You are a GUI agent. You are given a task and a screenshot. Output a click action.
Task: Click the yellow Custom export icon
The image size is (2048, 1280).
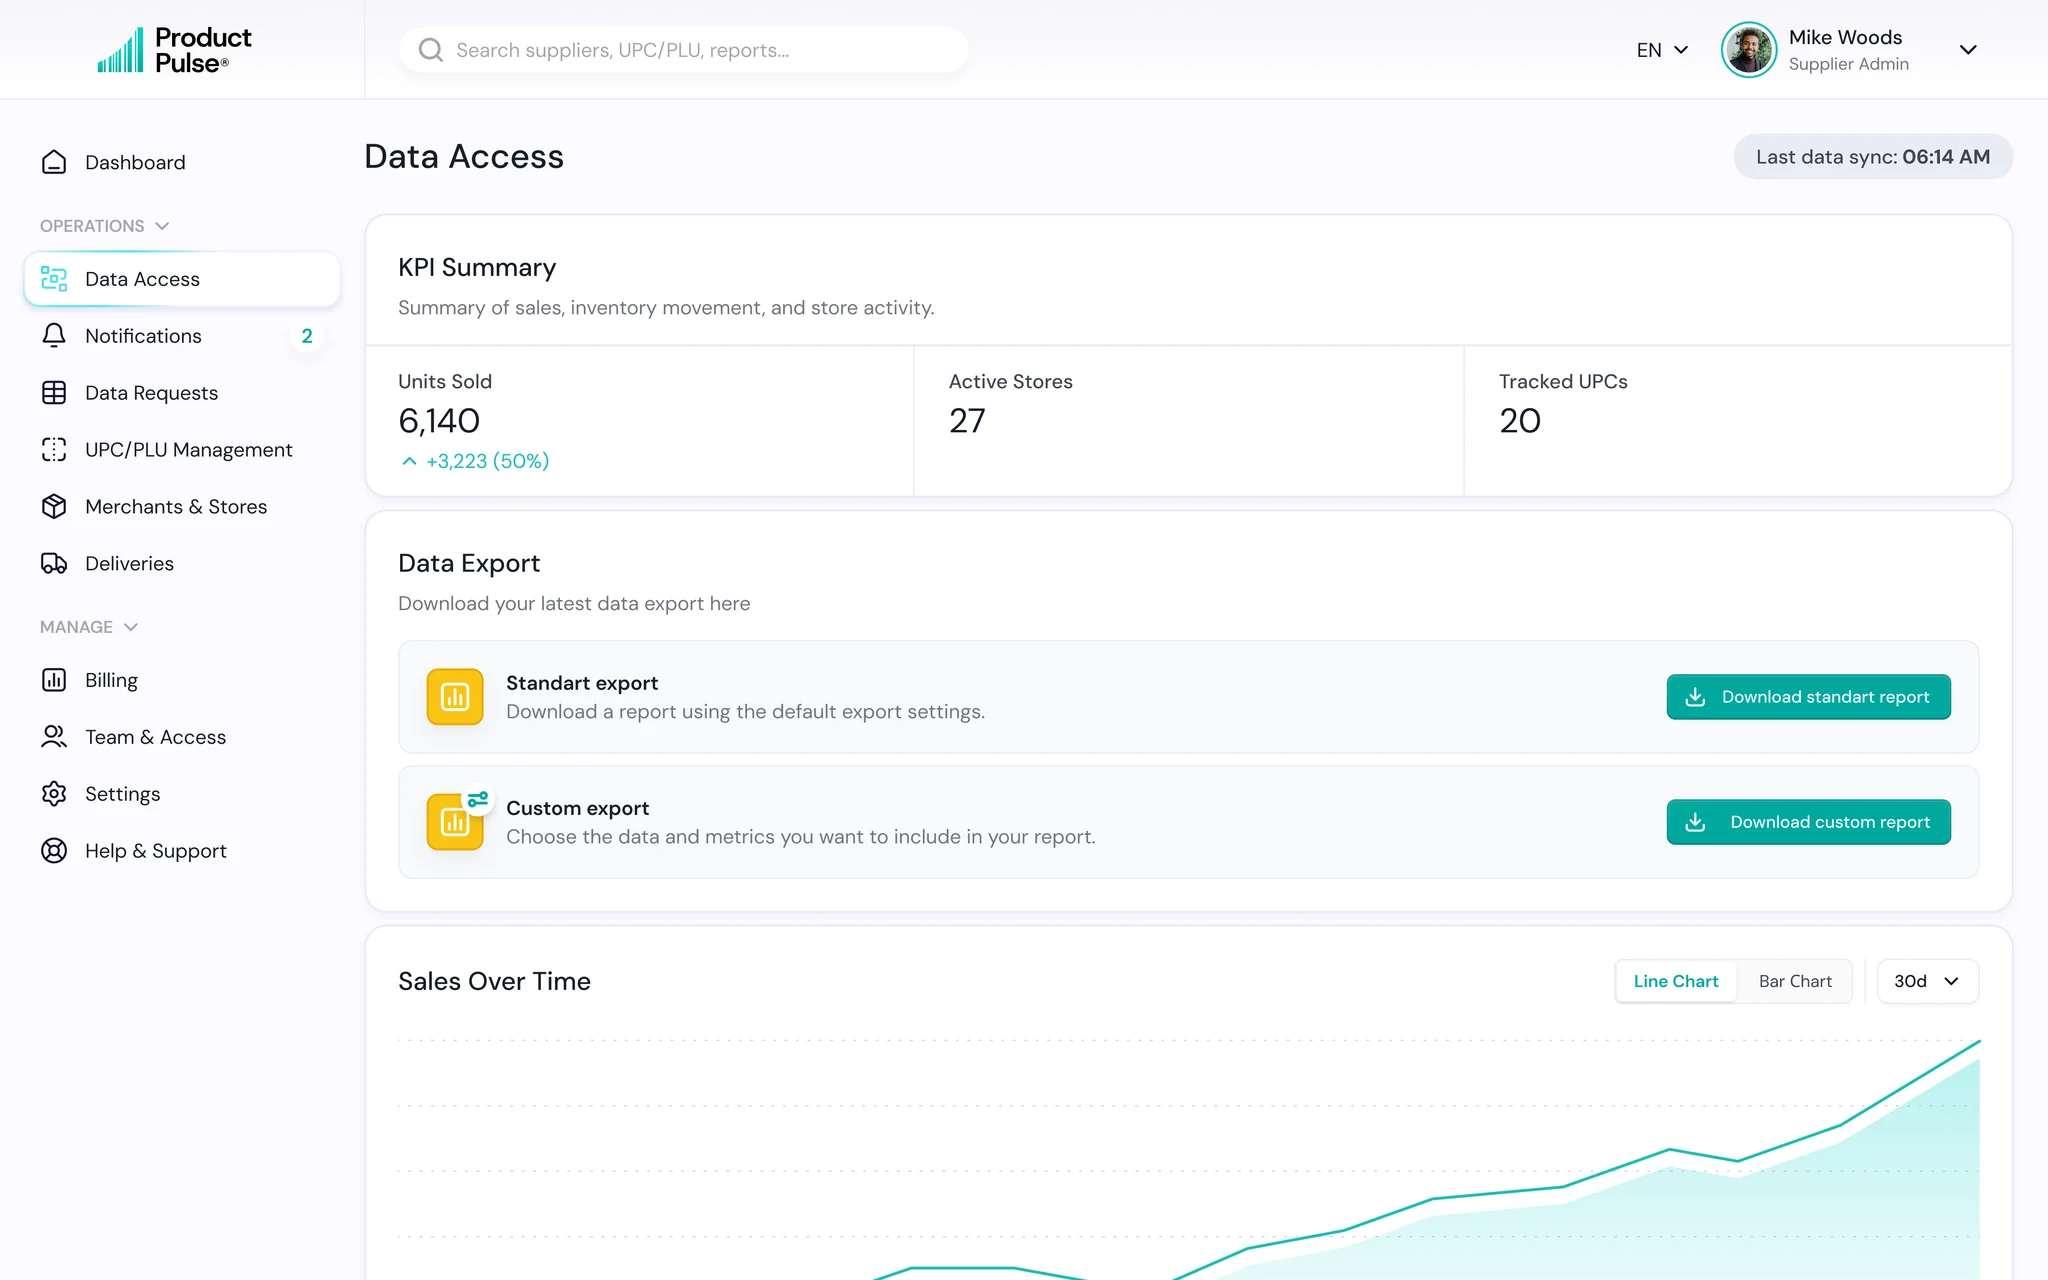tap(455, 821)
